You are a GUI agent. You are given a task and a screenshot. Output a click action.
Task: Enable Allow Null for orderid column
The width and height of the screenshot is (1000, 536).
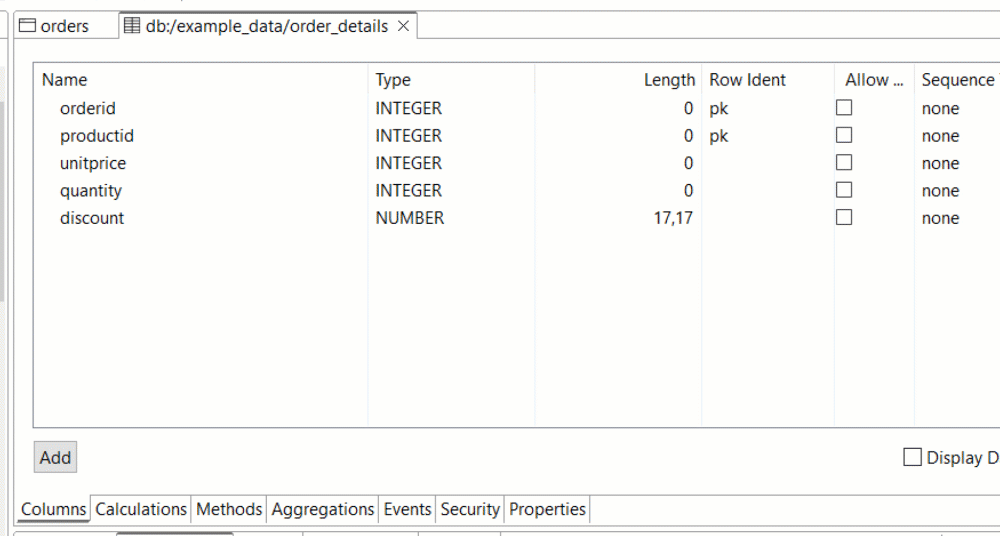click(844, 108)
